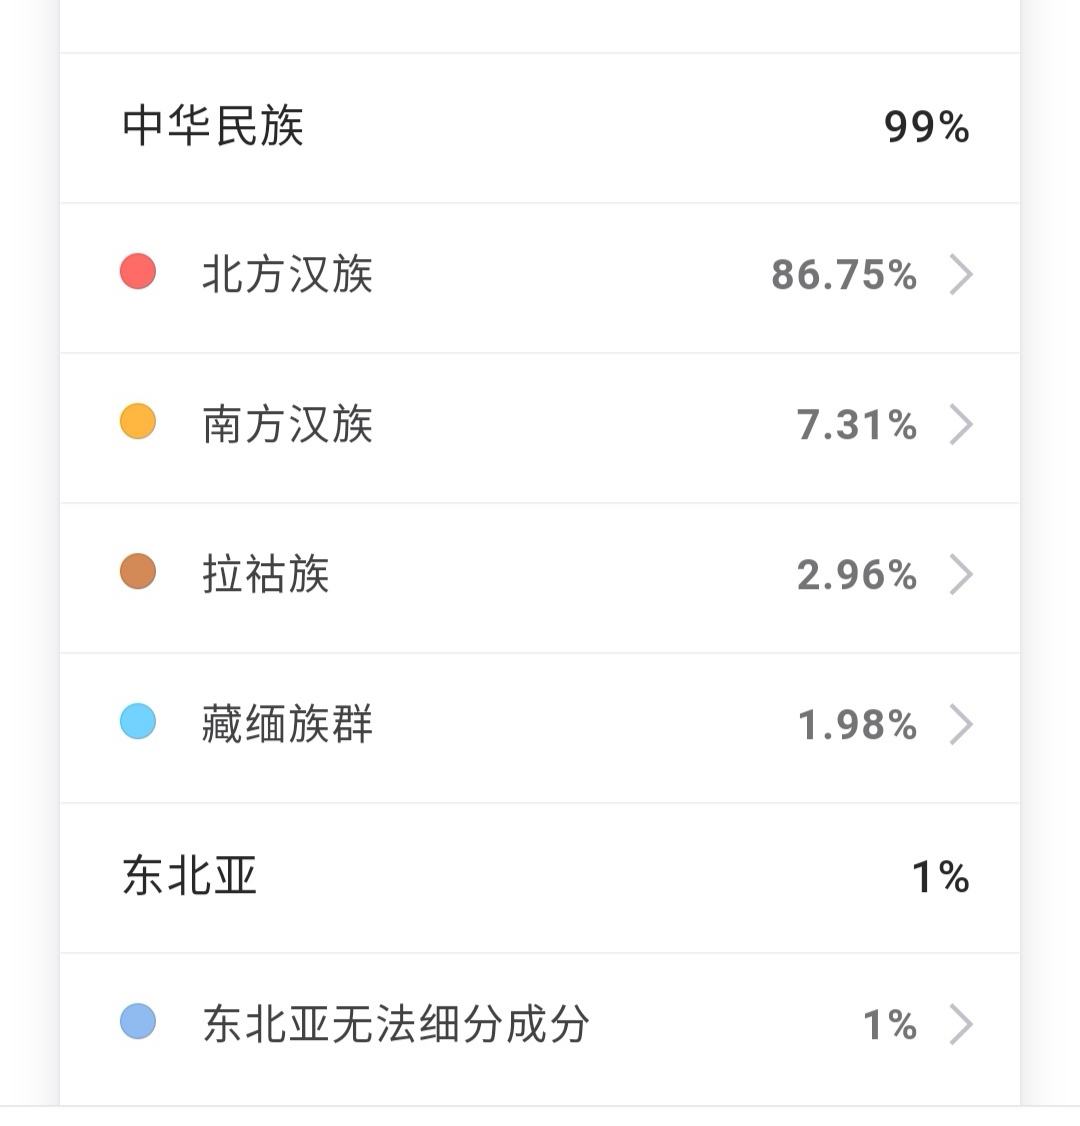The image size is (1080, 1126).
Task: Open the 北方汉族 label
Action: 287,274
